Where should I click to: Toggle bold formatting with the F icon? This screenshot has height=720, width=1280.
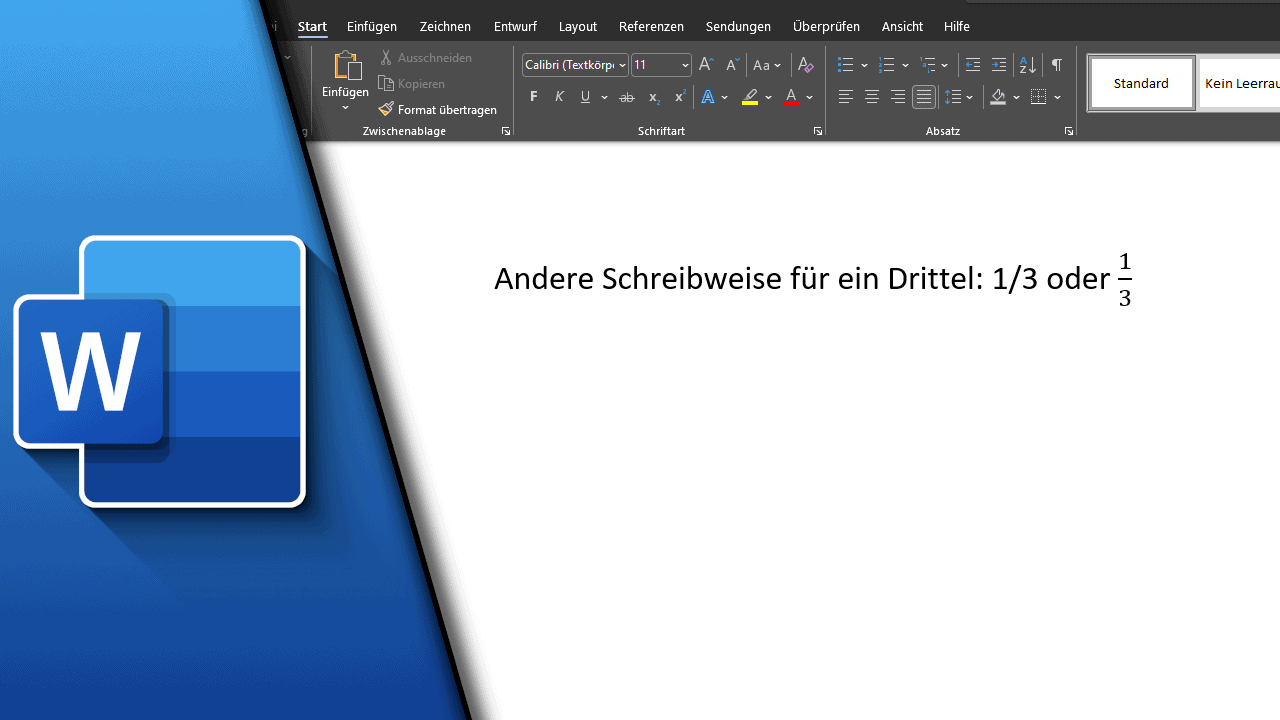point(533,97)
